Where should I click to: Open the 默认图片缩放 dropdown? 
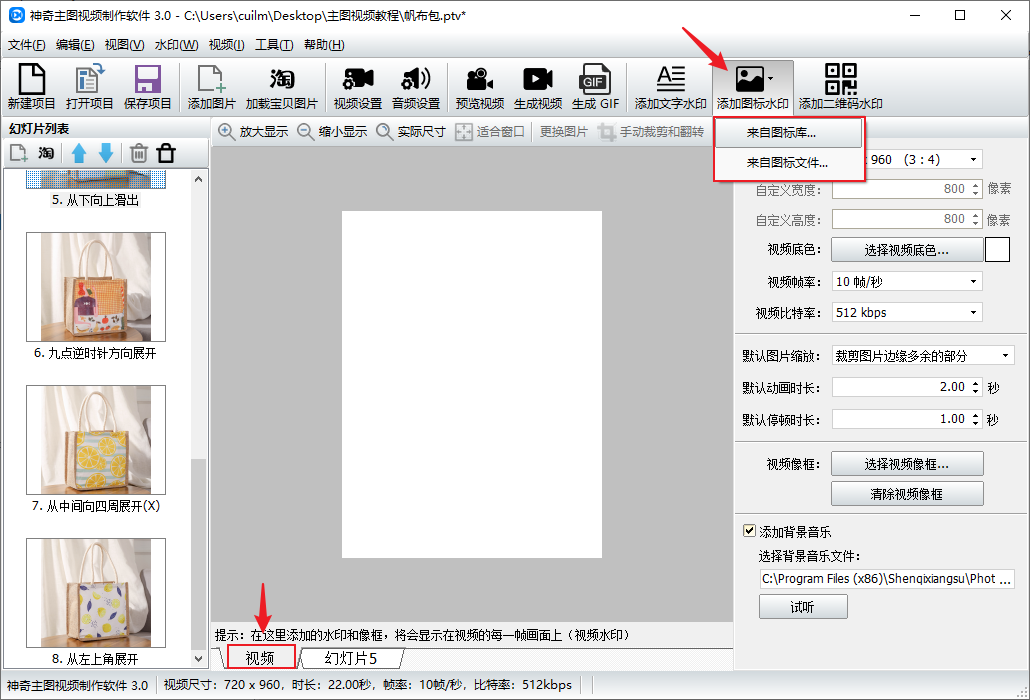922,356
